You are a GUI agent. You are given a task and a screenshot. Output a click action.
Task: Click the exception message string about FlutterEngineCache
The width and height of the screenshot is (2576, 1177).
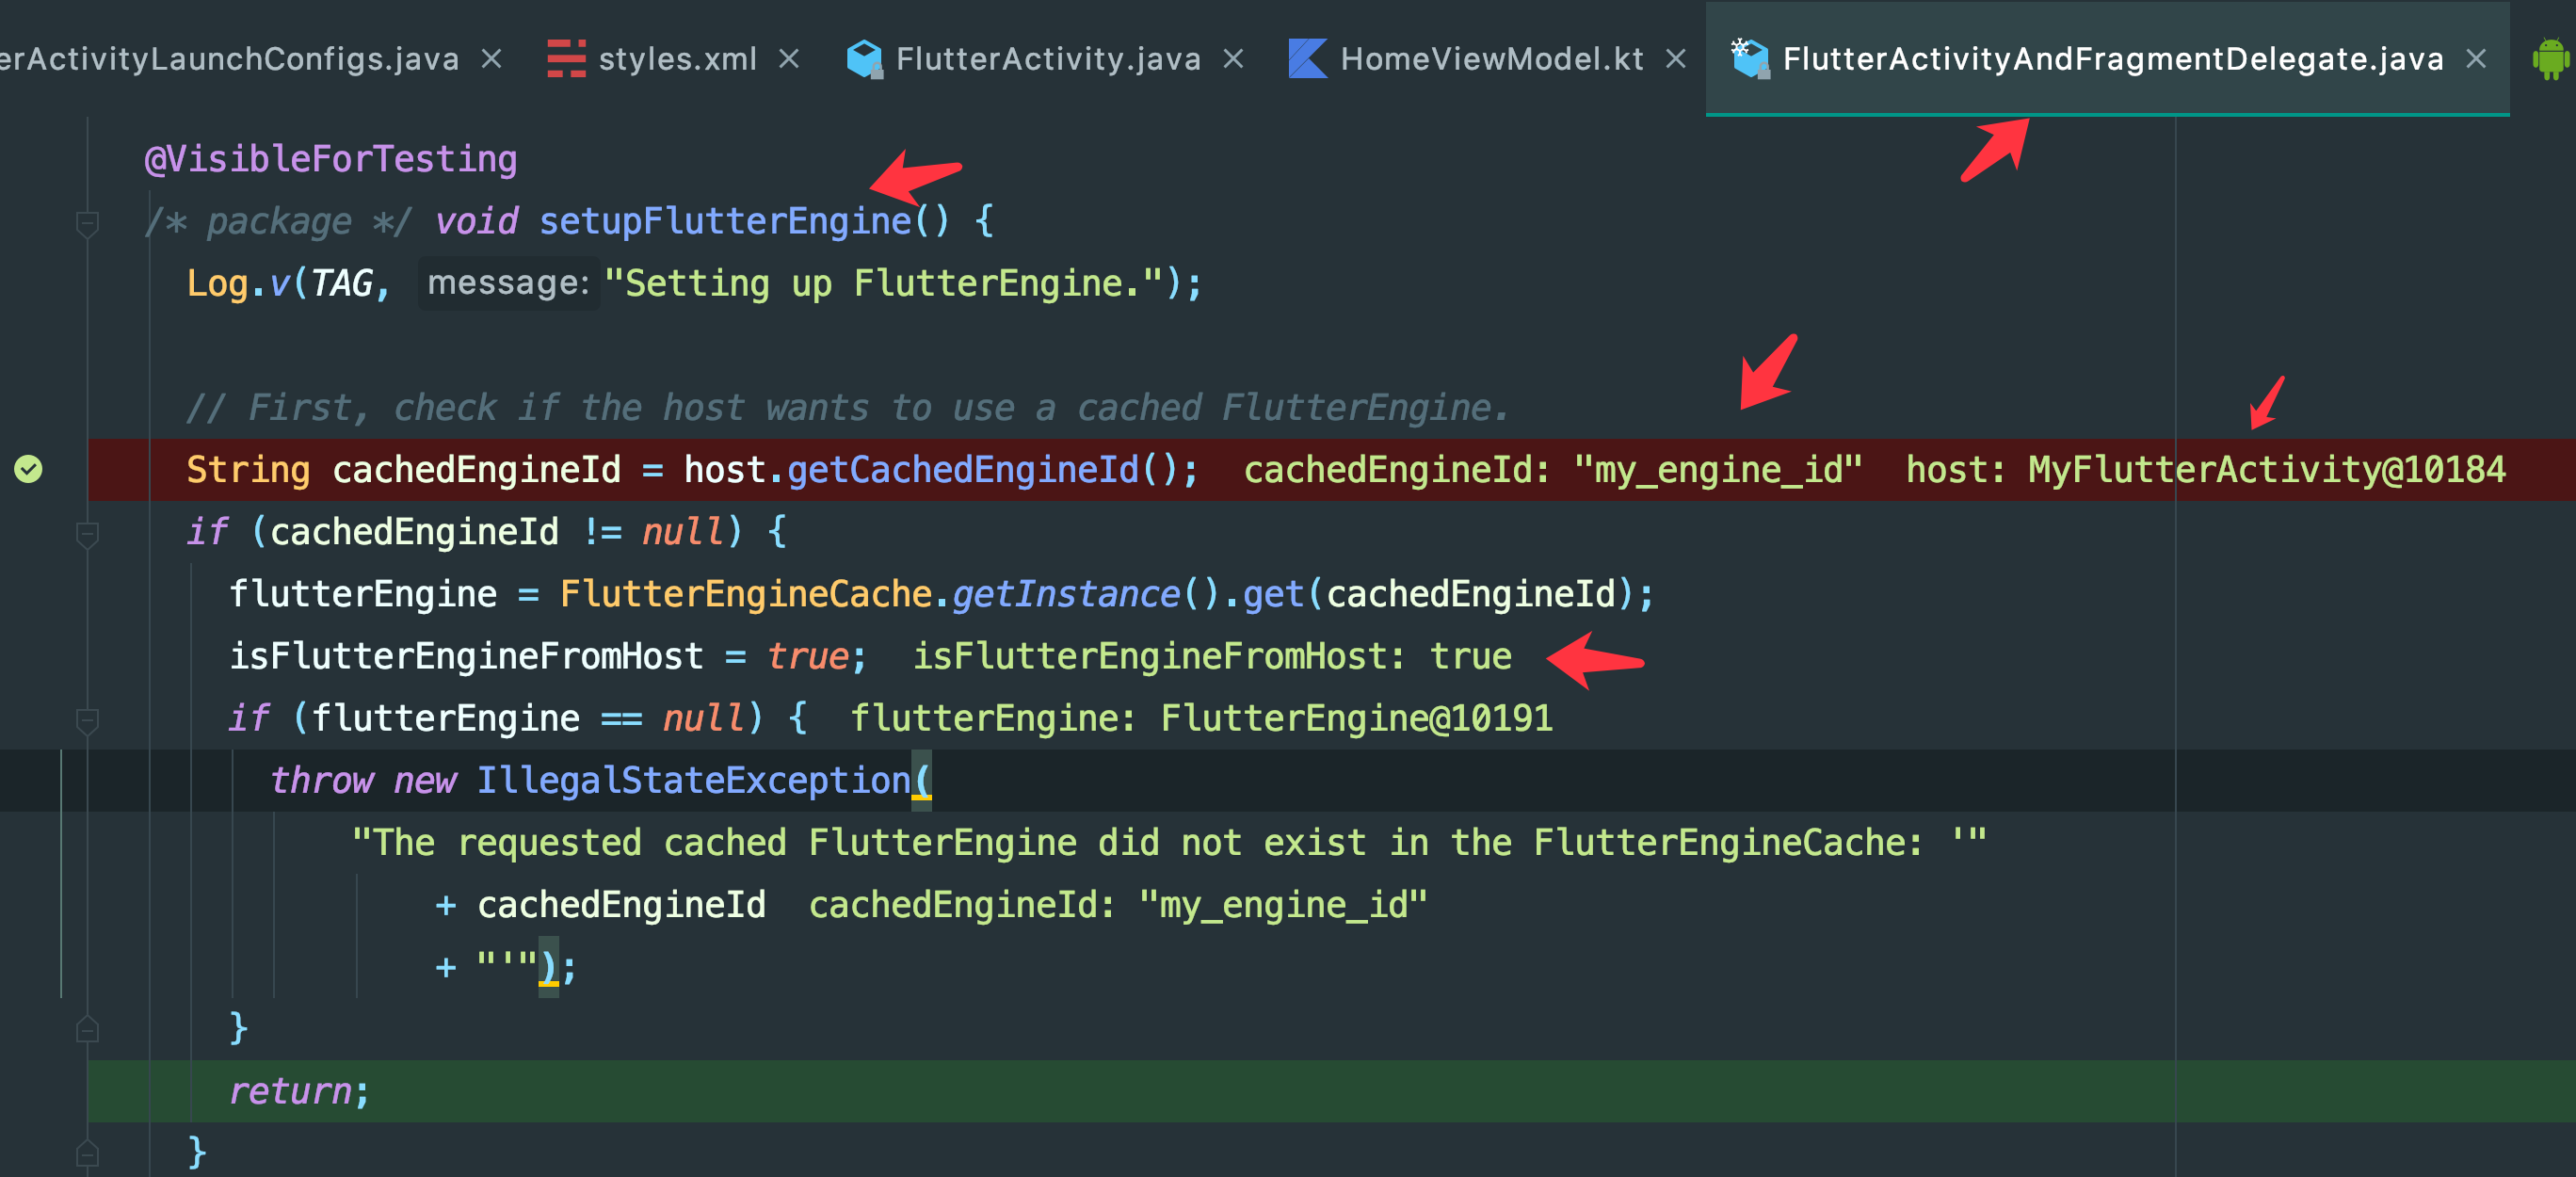click(x=1169, y=842)
